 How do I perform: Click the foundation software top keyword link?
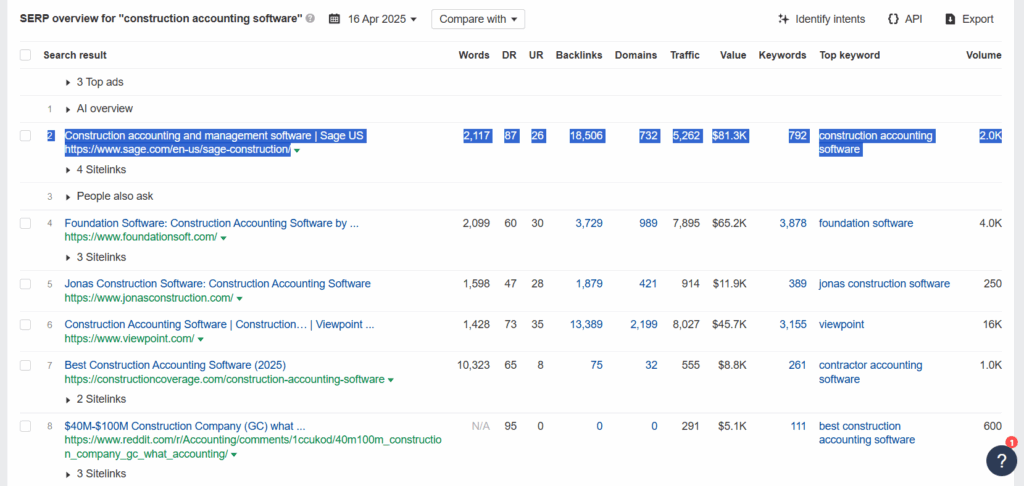(866, 223)
